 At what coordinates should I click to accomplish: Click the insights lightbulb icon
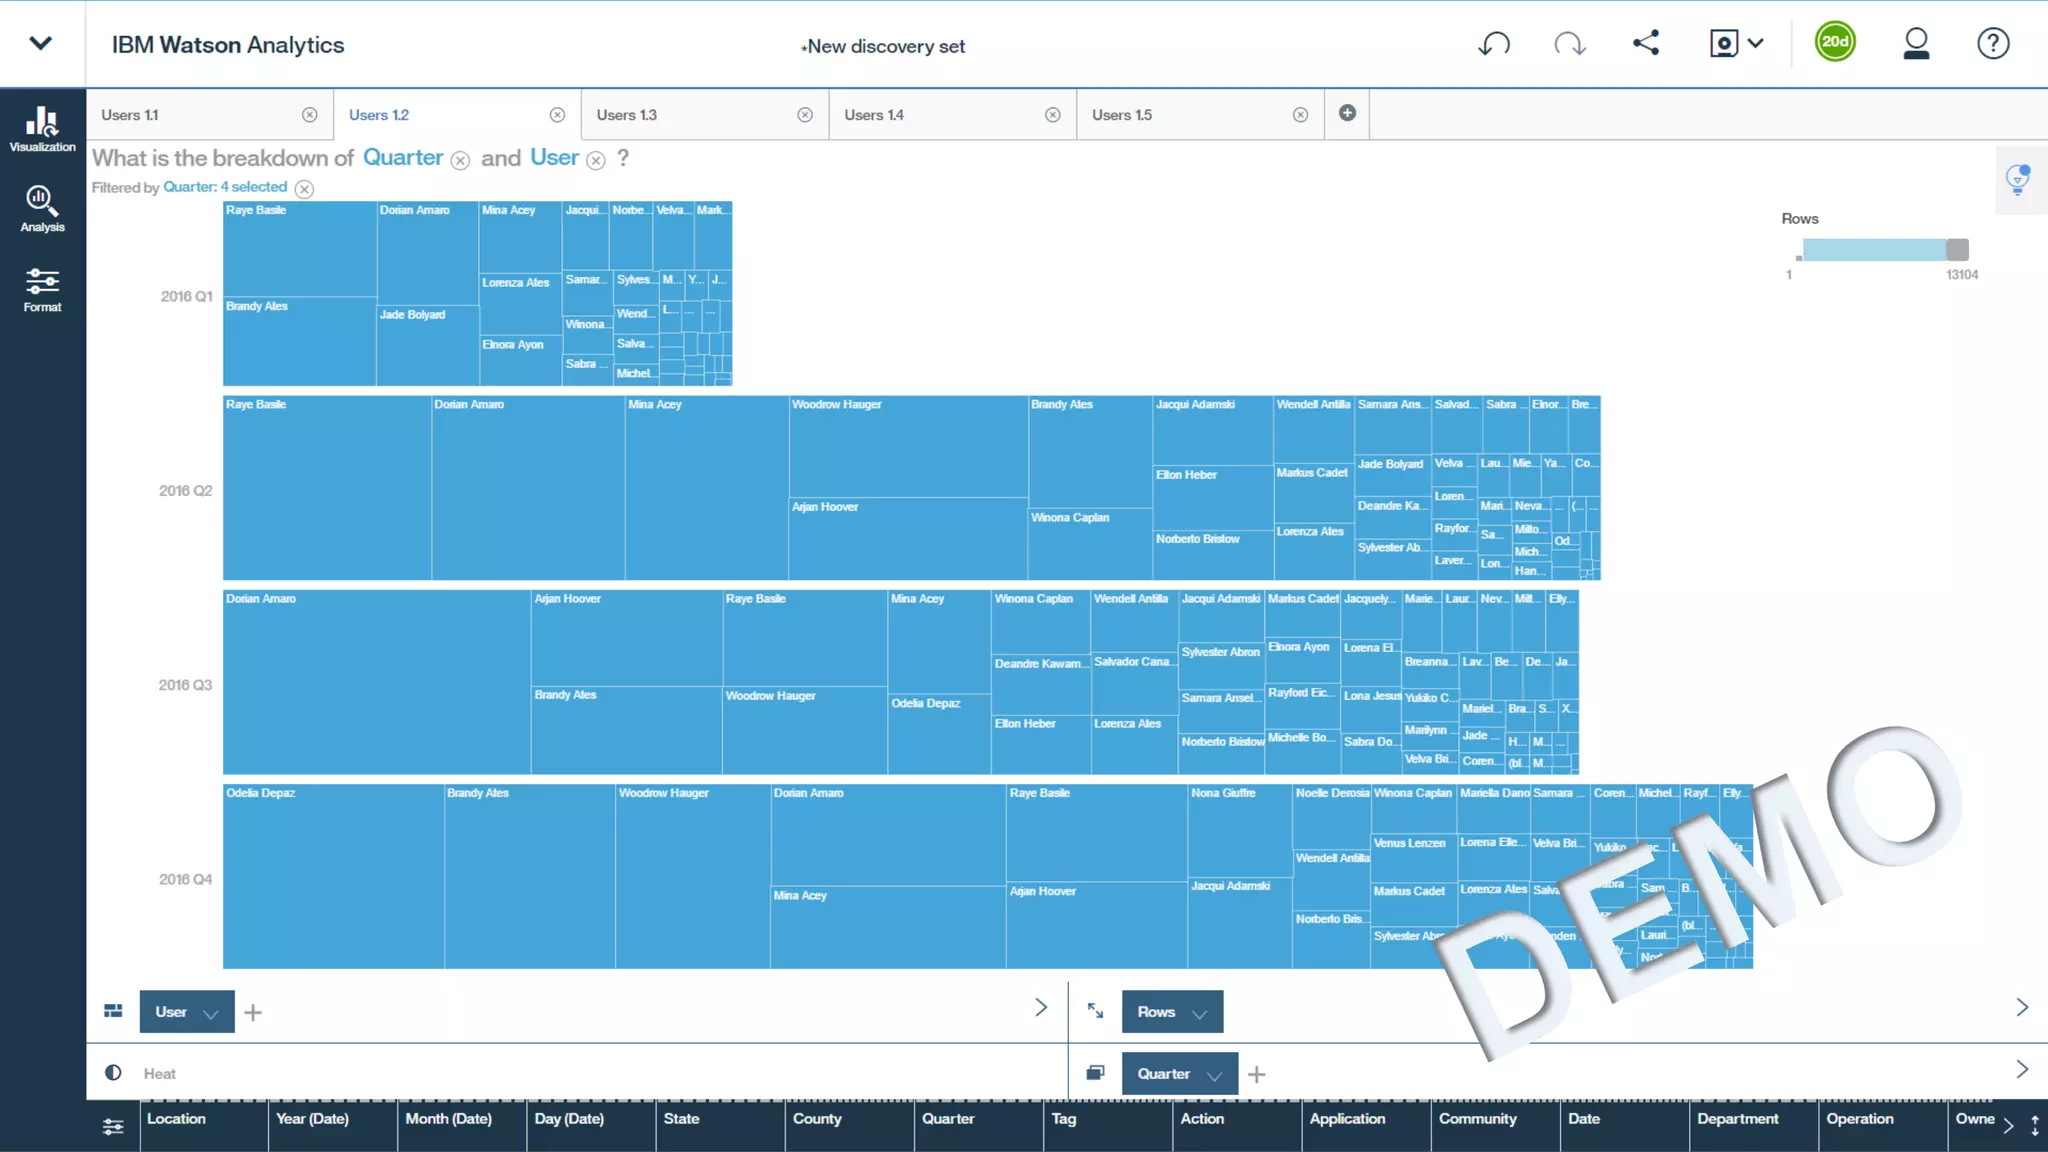coord(2018,179)
